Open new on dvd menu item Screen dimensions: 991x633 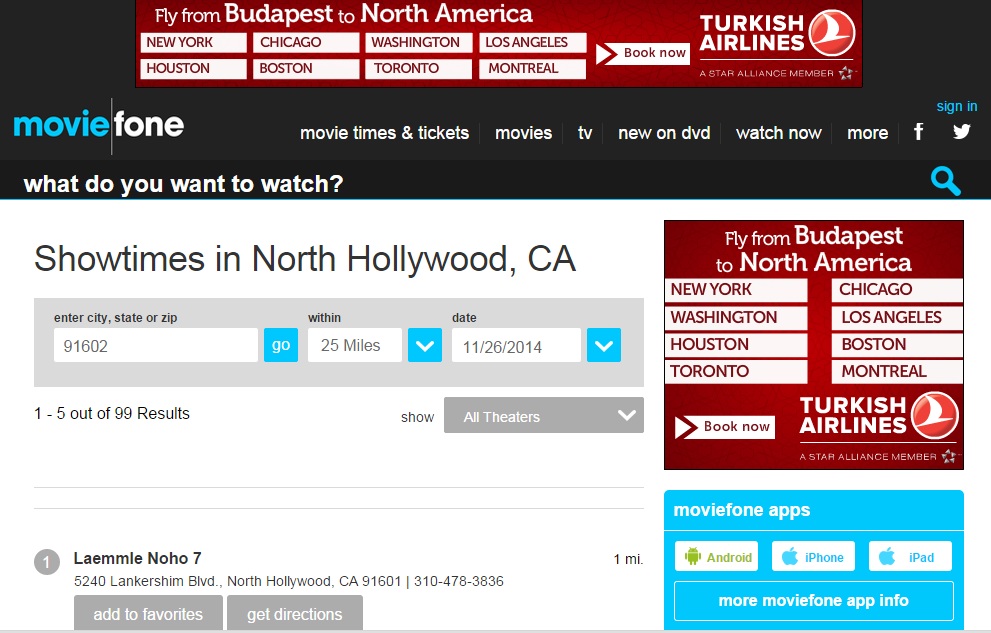[664, 133]
